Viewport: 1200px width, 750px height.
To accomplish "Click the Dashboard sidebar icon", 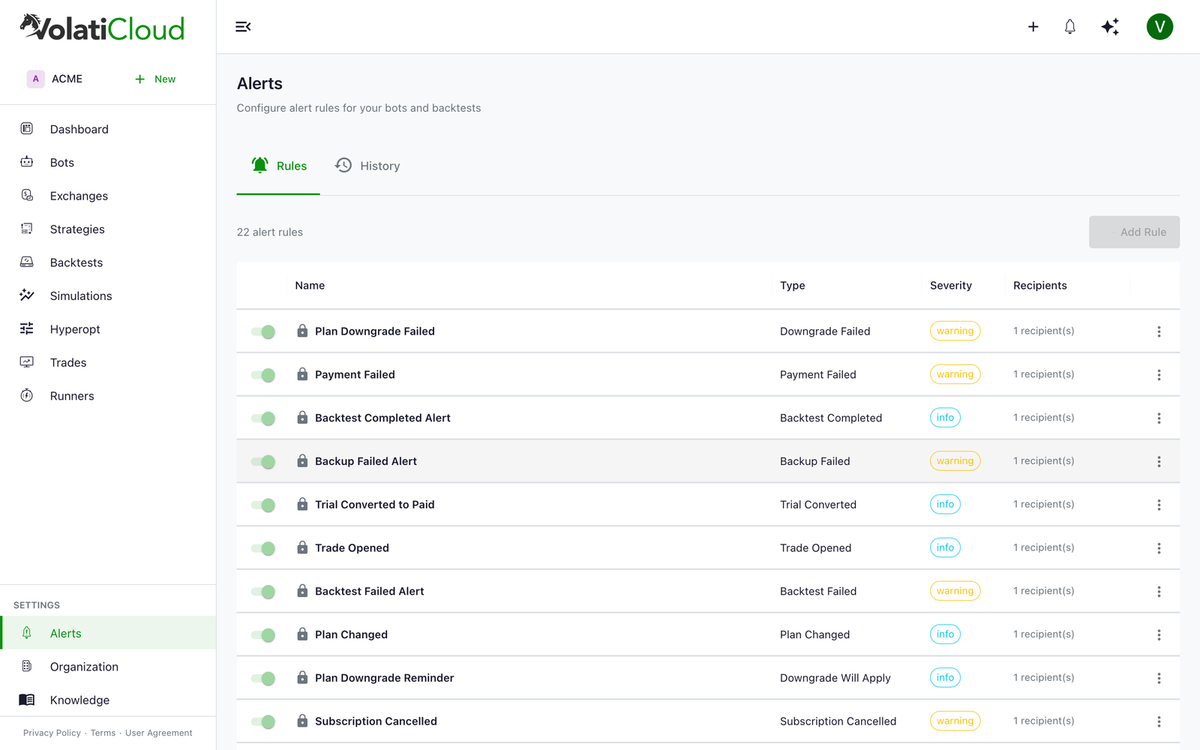I will coord(27,129).
